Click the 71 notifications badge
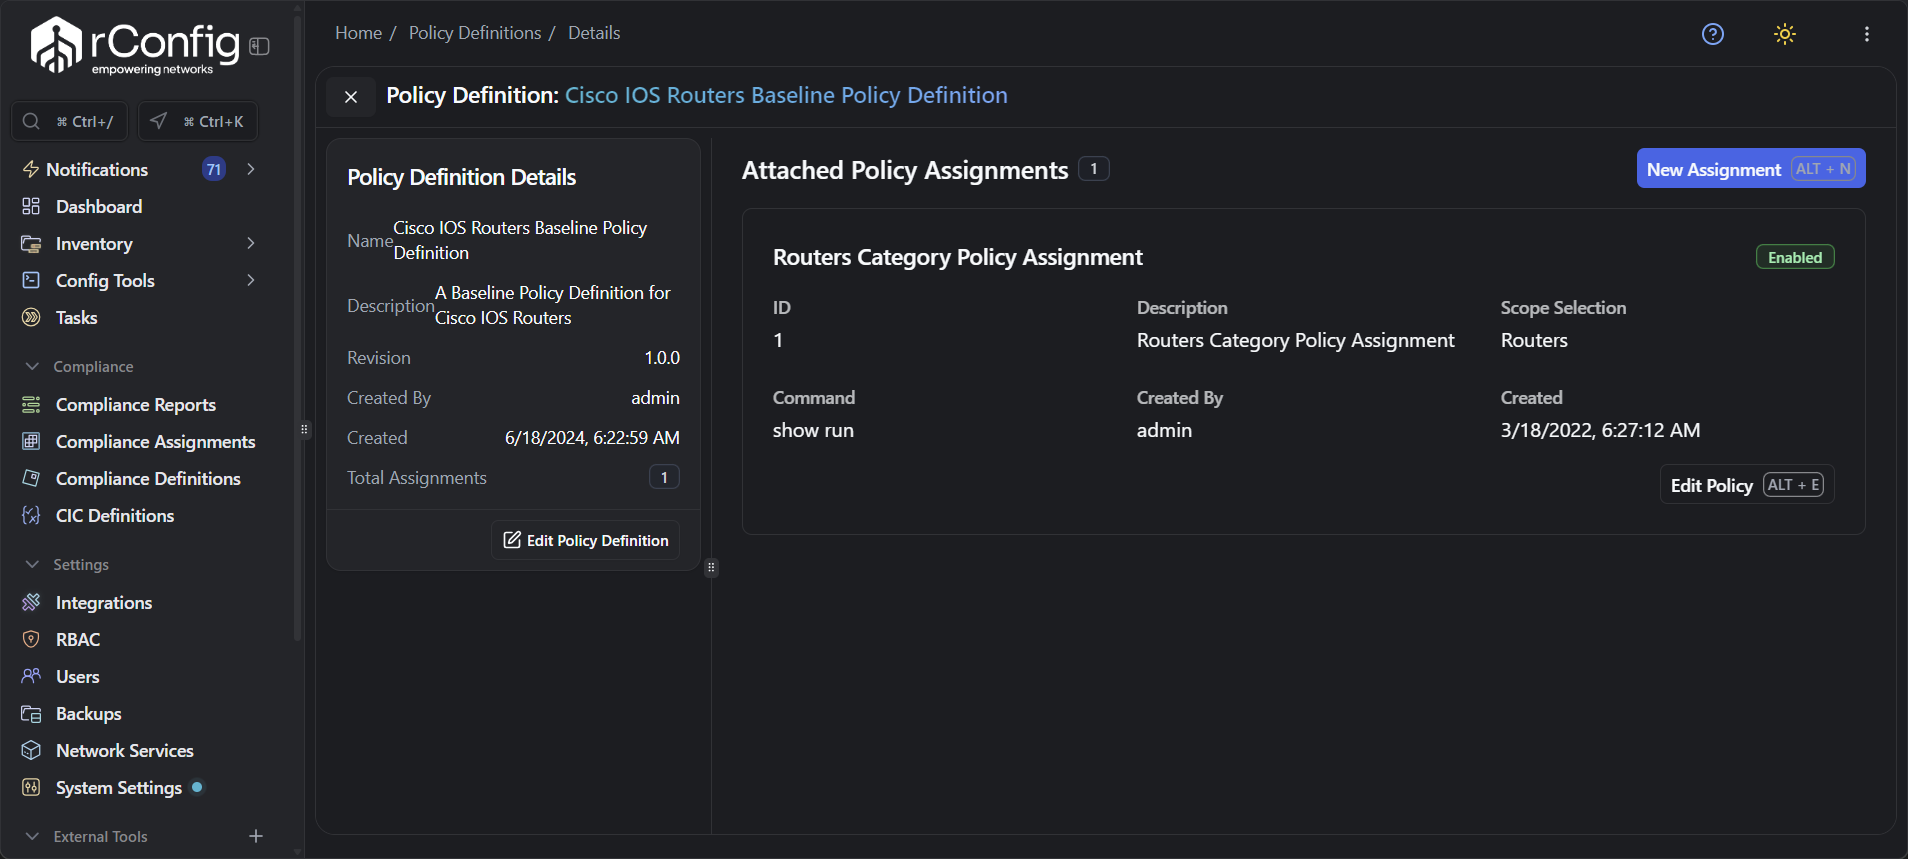This screenshot has height=859, width=1908. (x=213, y=169)
